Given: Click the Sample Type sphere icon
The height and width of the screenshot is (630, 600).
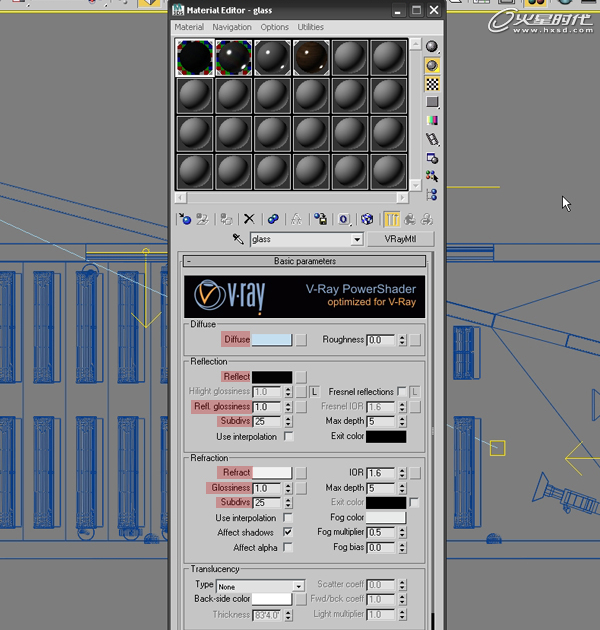Looking at the screenshot, I should [x=432, y=47].
